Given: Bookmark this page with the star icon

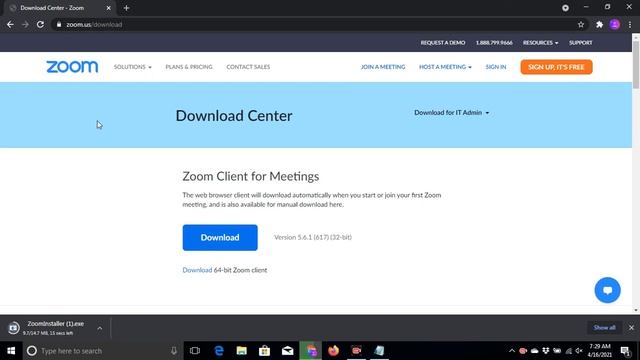Looking at the screenshot, I should click(x=581, y=24).
